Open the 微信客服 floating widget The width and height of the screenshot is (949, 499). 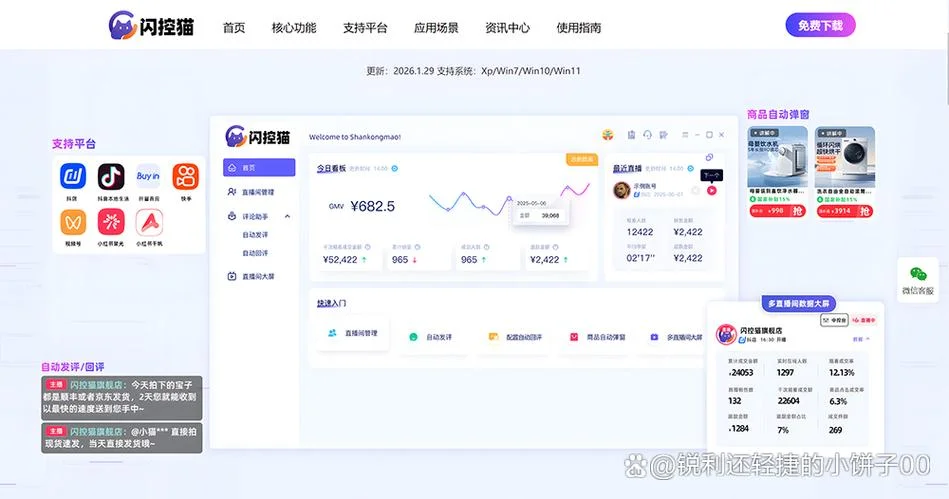918,280
